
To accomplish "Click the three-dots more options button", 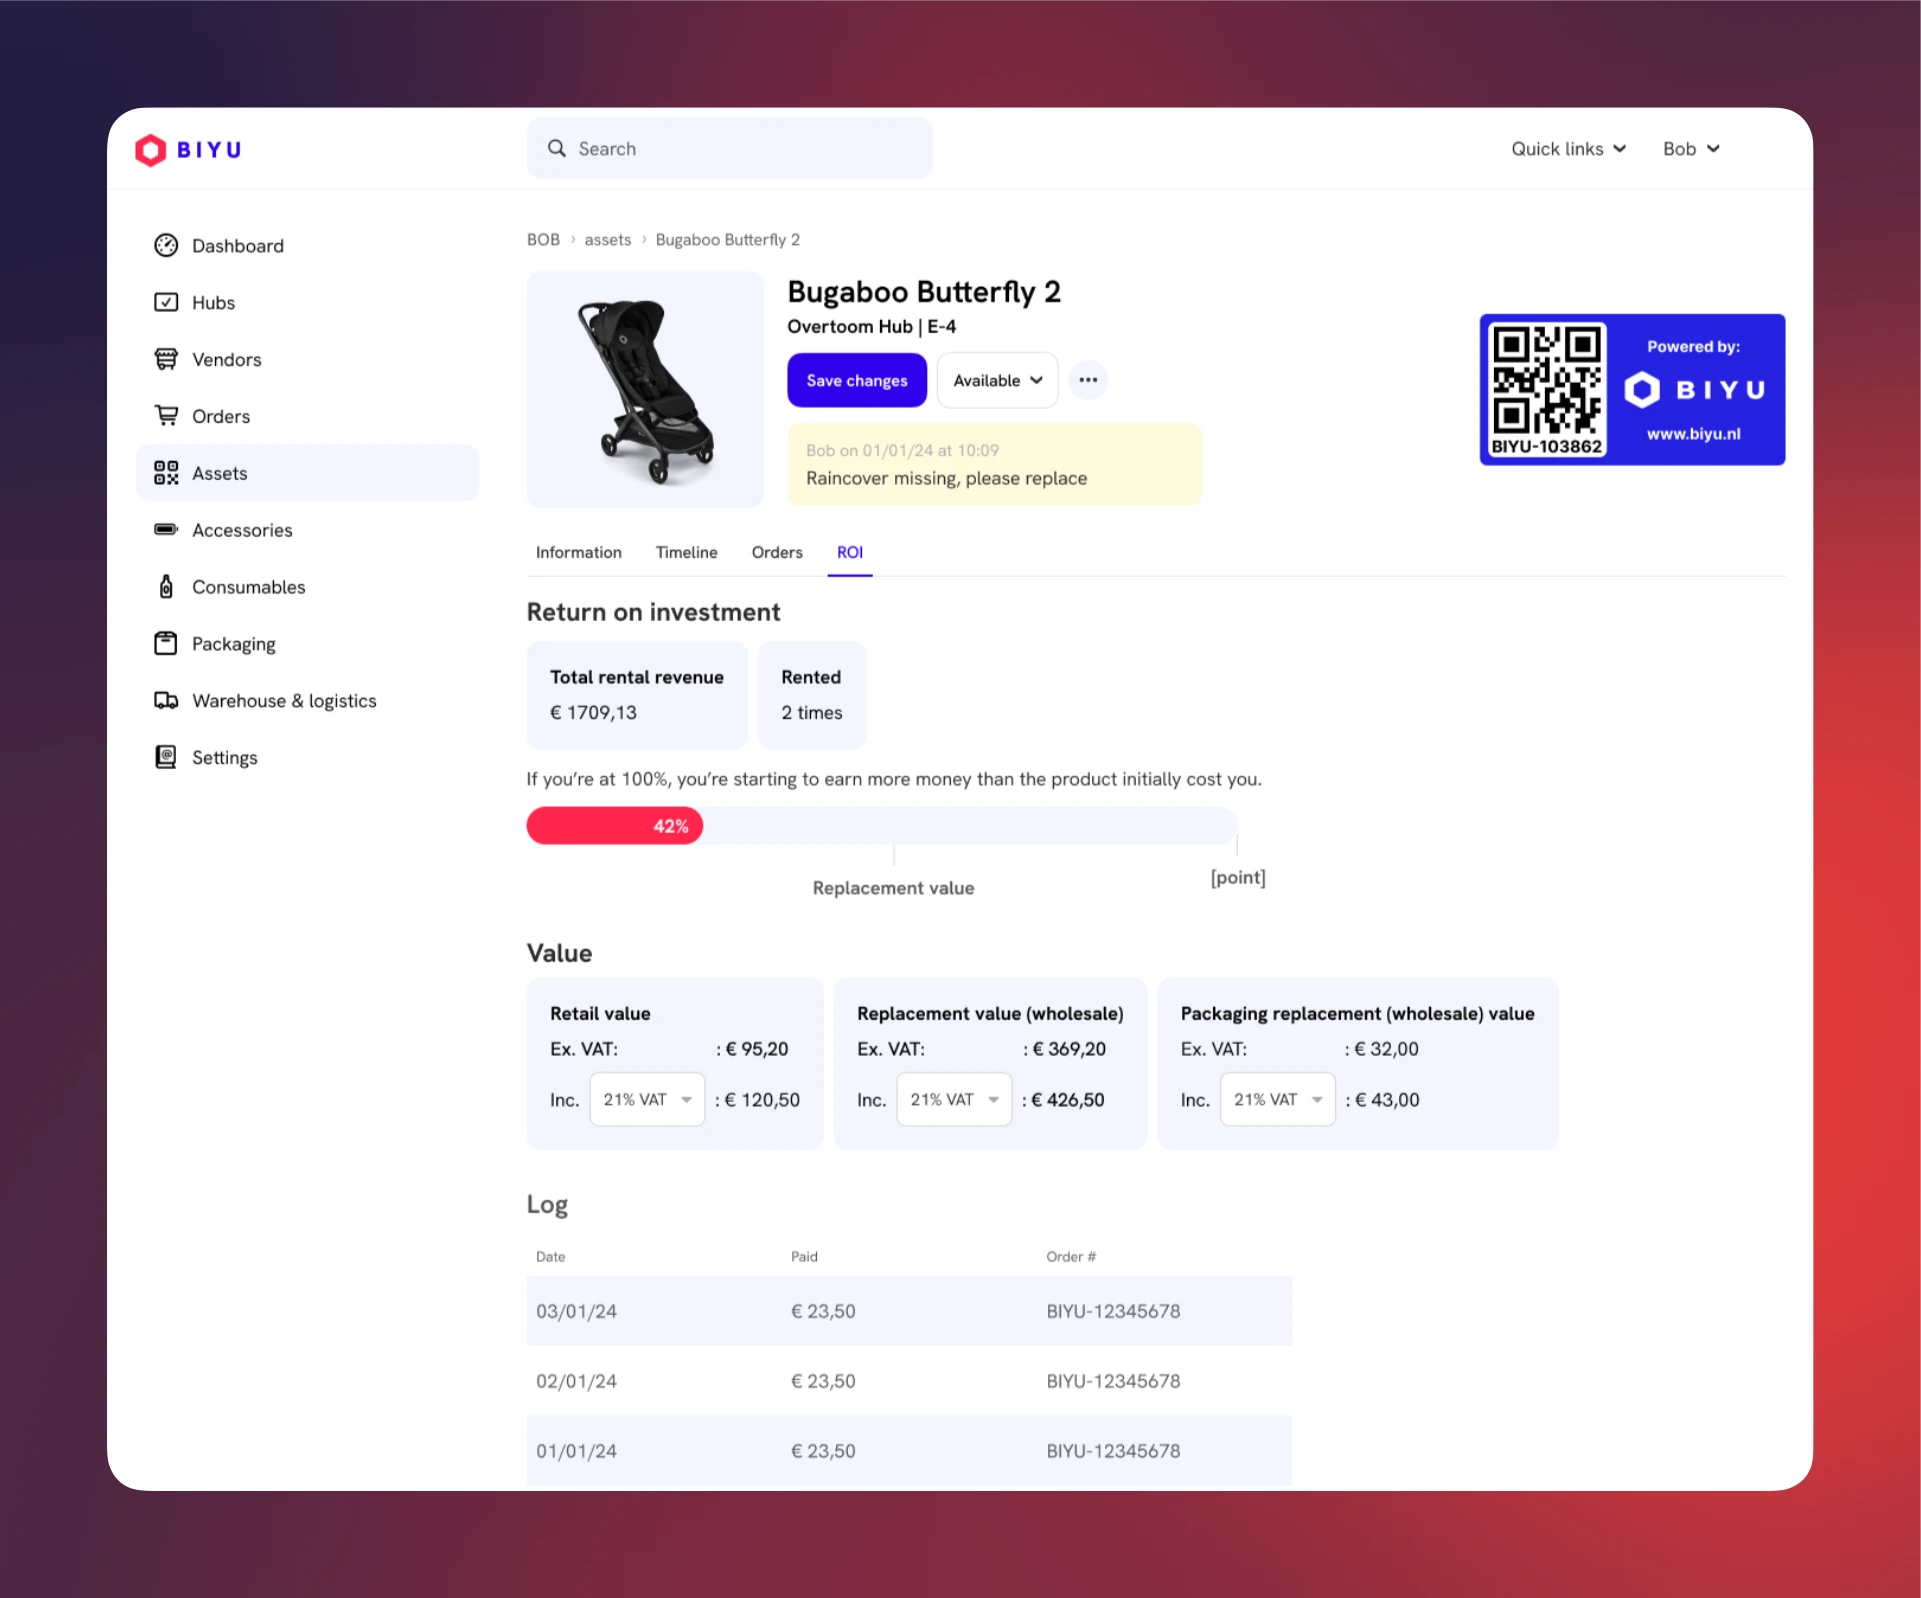I will [x=1088, y=380].
